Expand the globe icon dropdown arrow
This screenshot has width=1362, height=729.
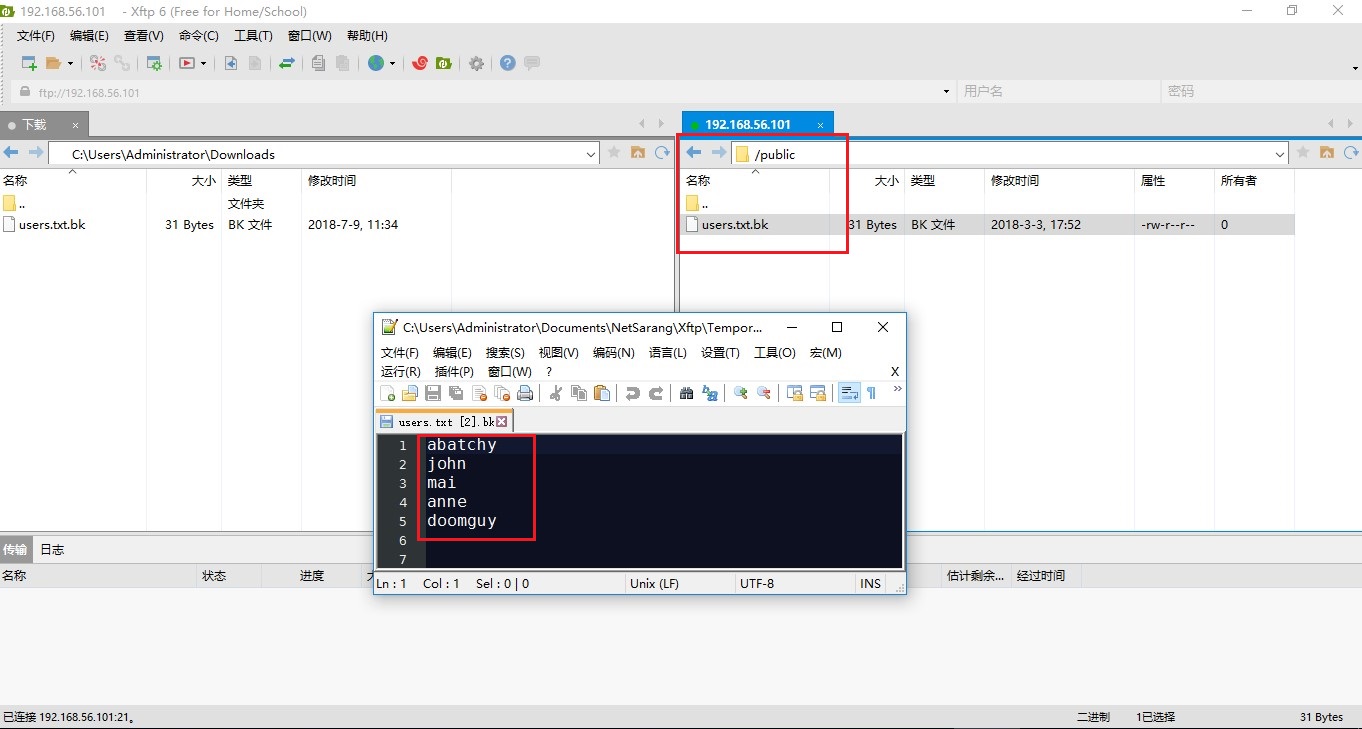(392, 63)
